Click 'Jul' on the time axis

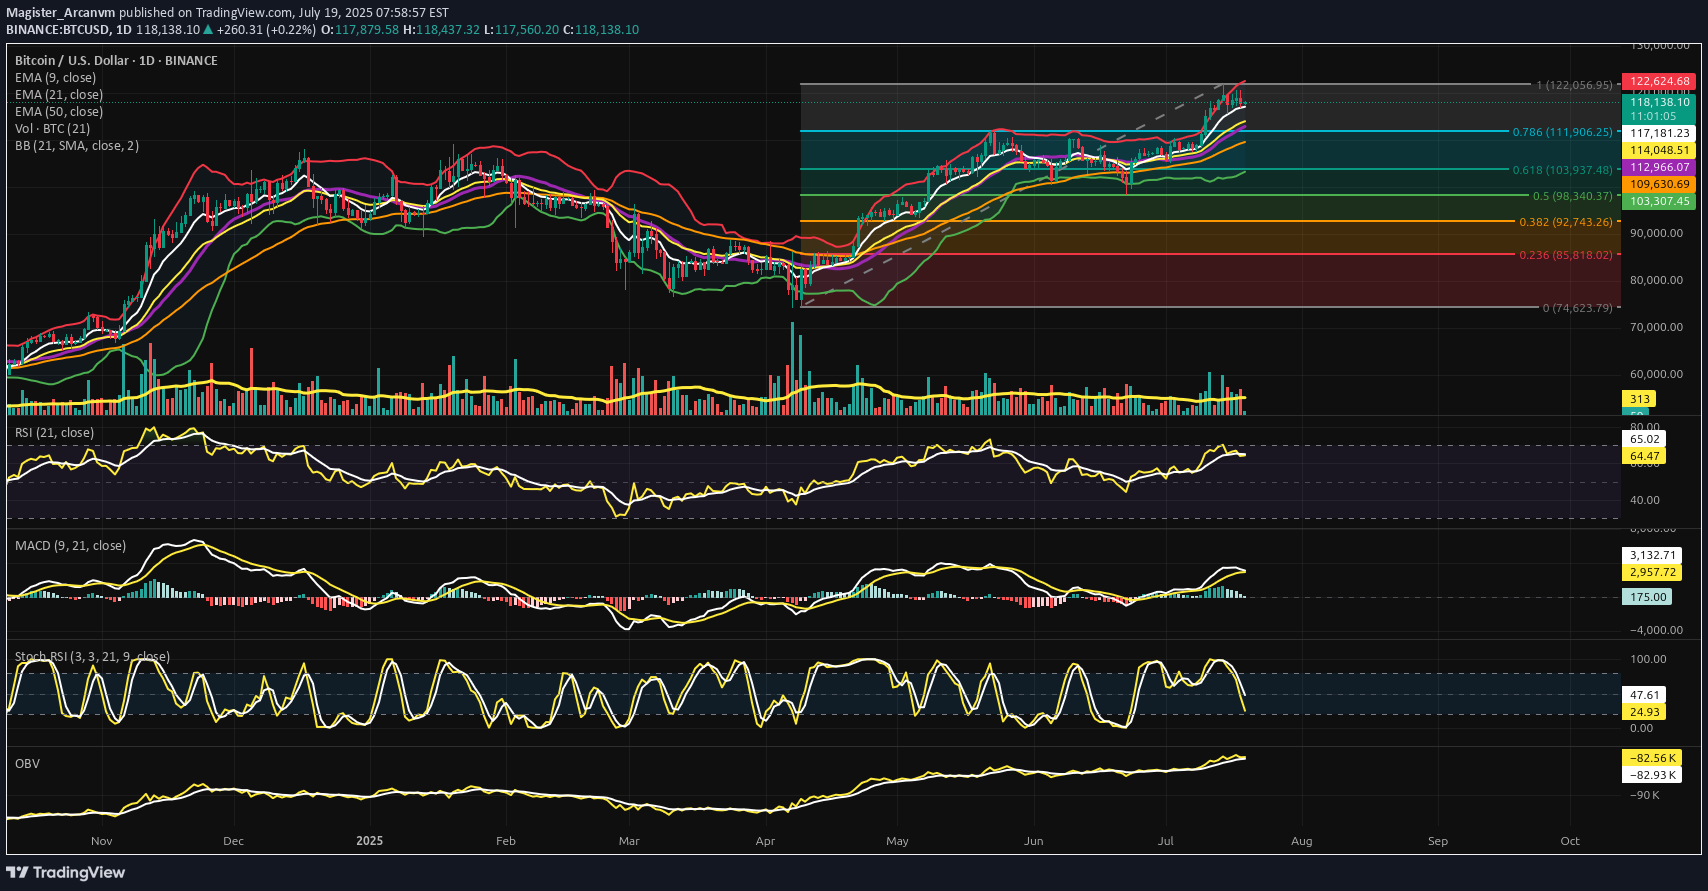(1165, 841)
